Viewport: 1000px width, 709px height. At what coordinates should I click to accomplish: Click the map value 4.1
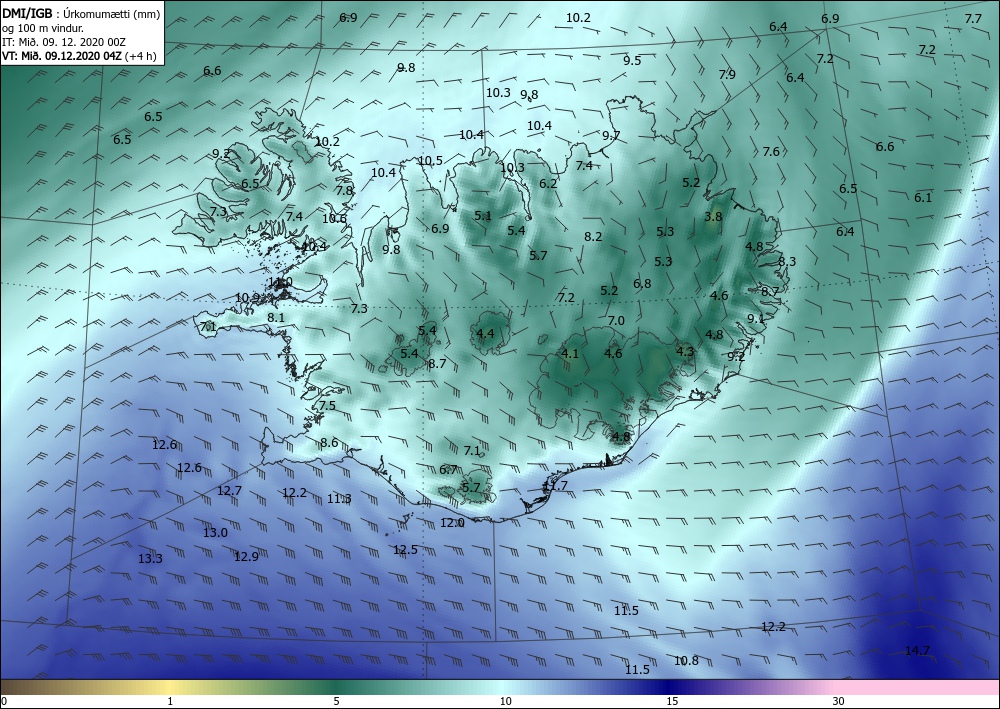click(570, 353)
